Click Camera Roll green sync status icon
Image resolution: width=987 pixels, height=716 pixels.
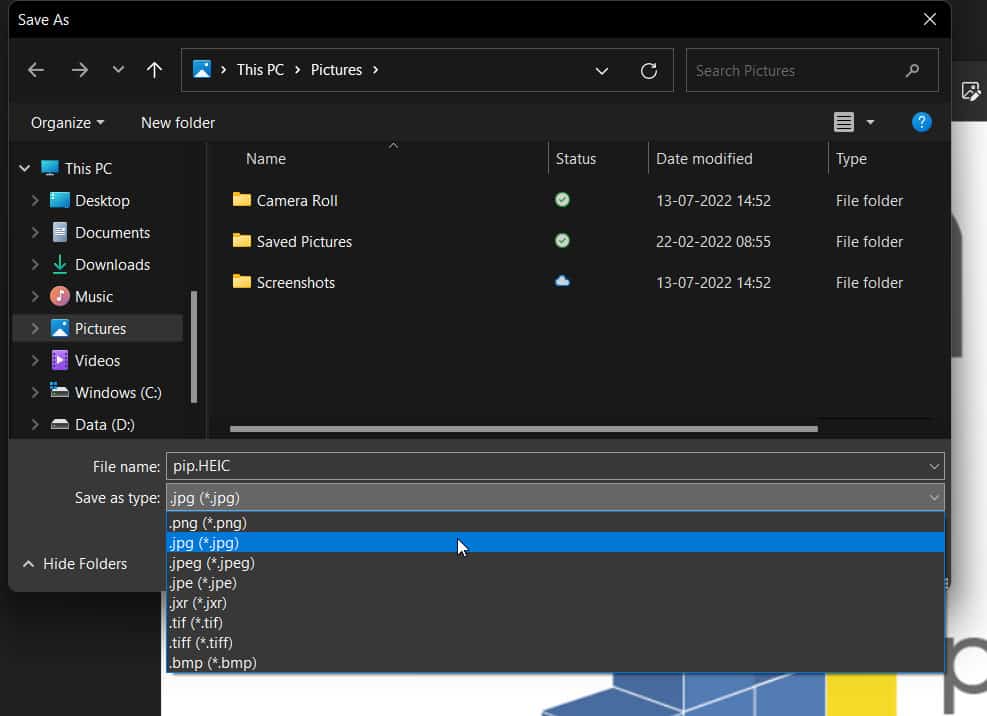click(562, 200)
